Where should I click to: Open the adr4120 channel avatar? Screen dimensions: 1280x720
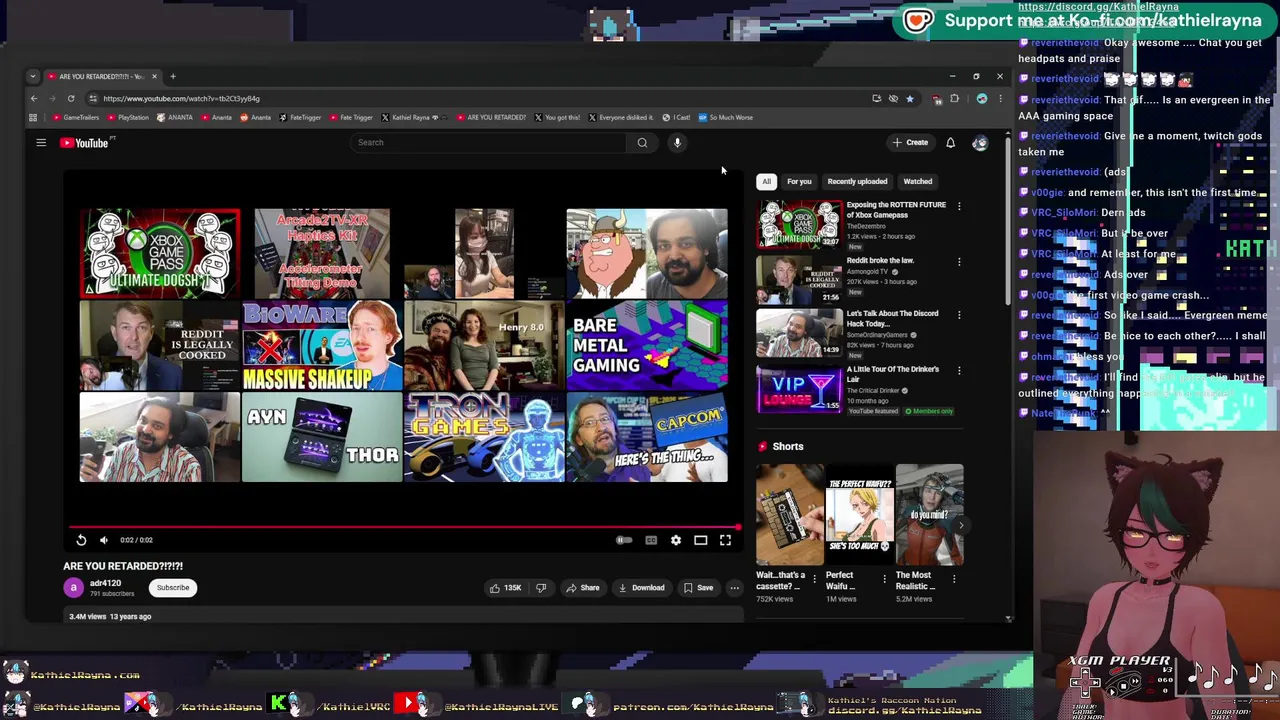coord(73,588)
